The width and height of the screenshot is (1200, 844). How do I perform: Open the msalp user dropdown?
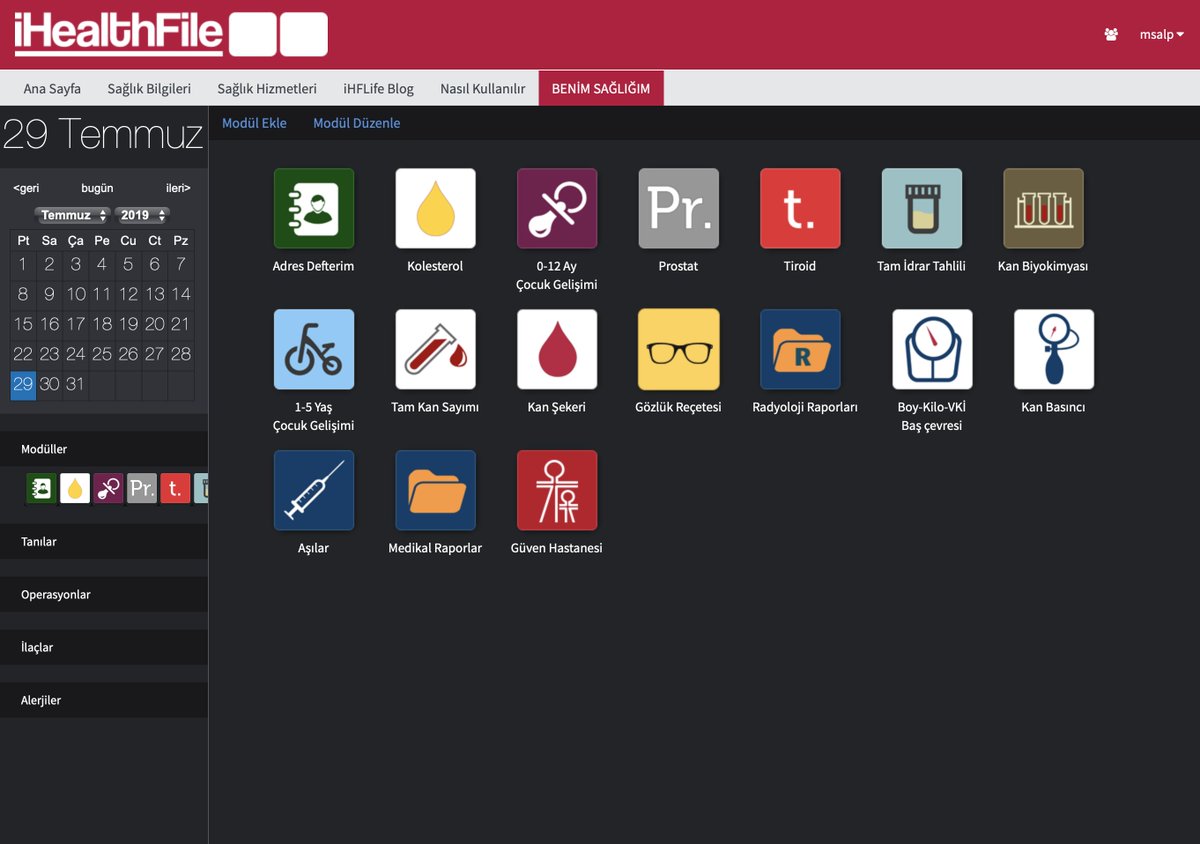(x=1162, y=34)
